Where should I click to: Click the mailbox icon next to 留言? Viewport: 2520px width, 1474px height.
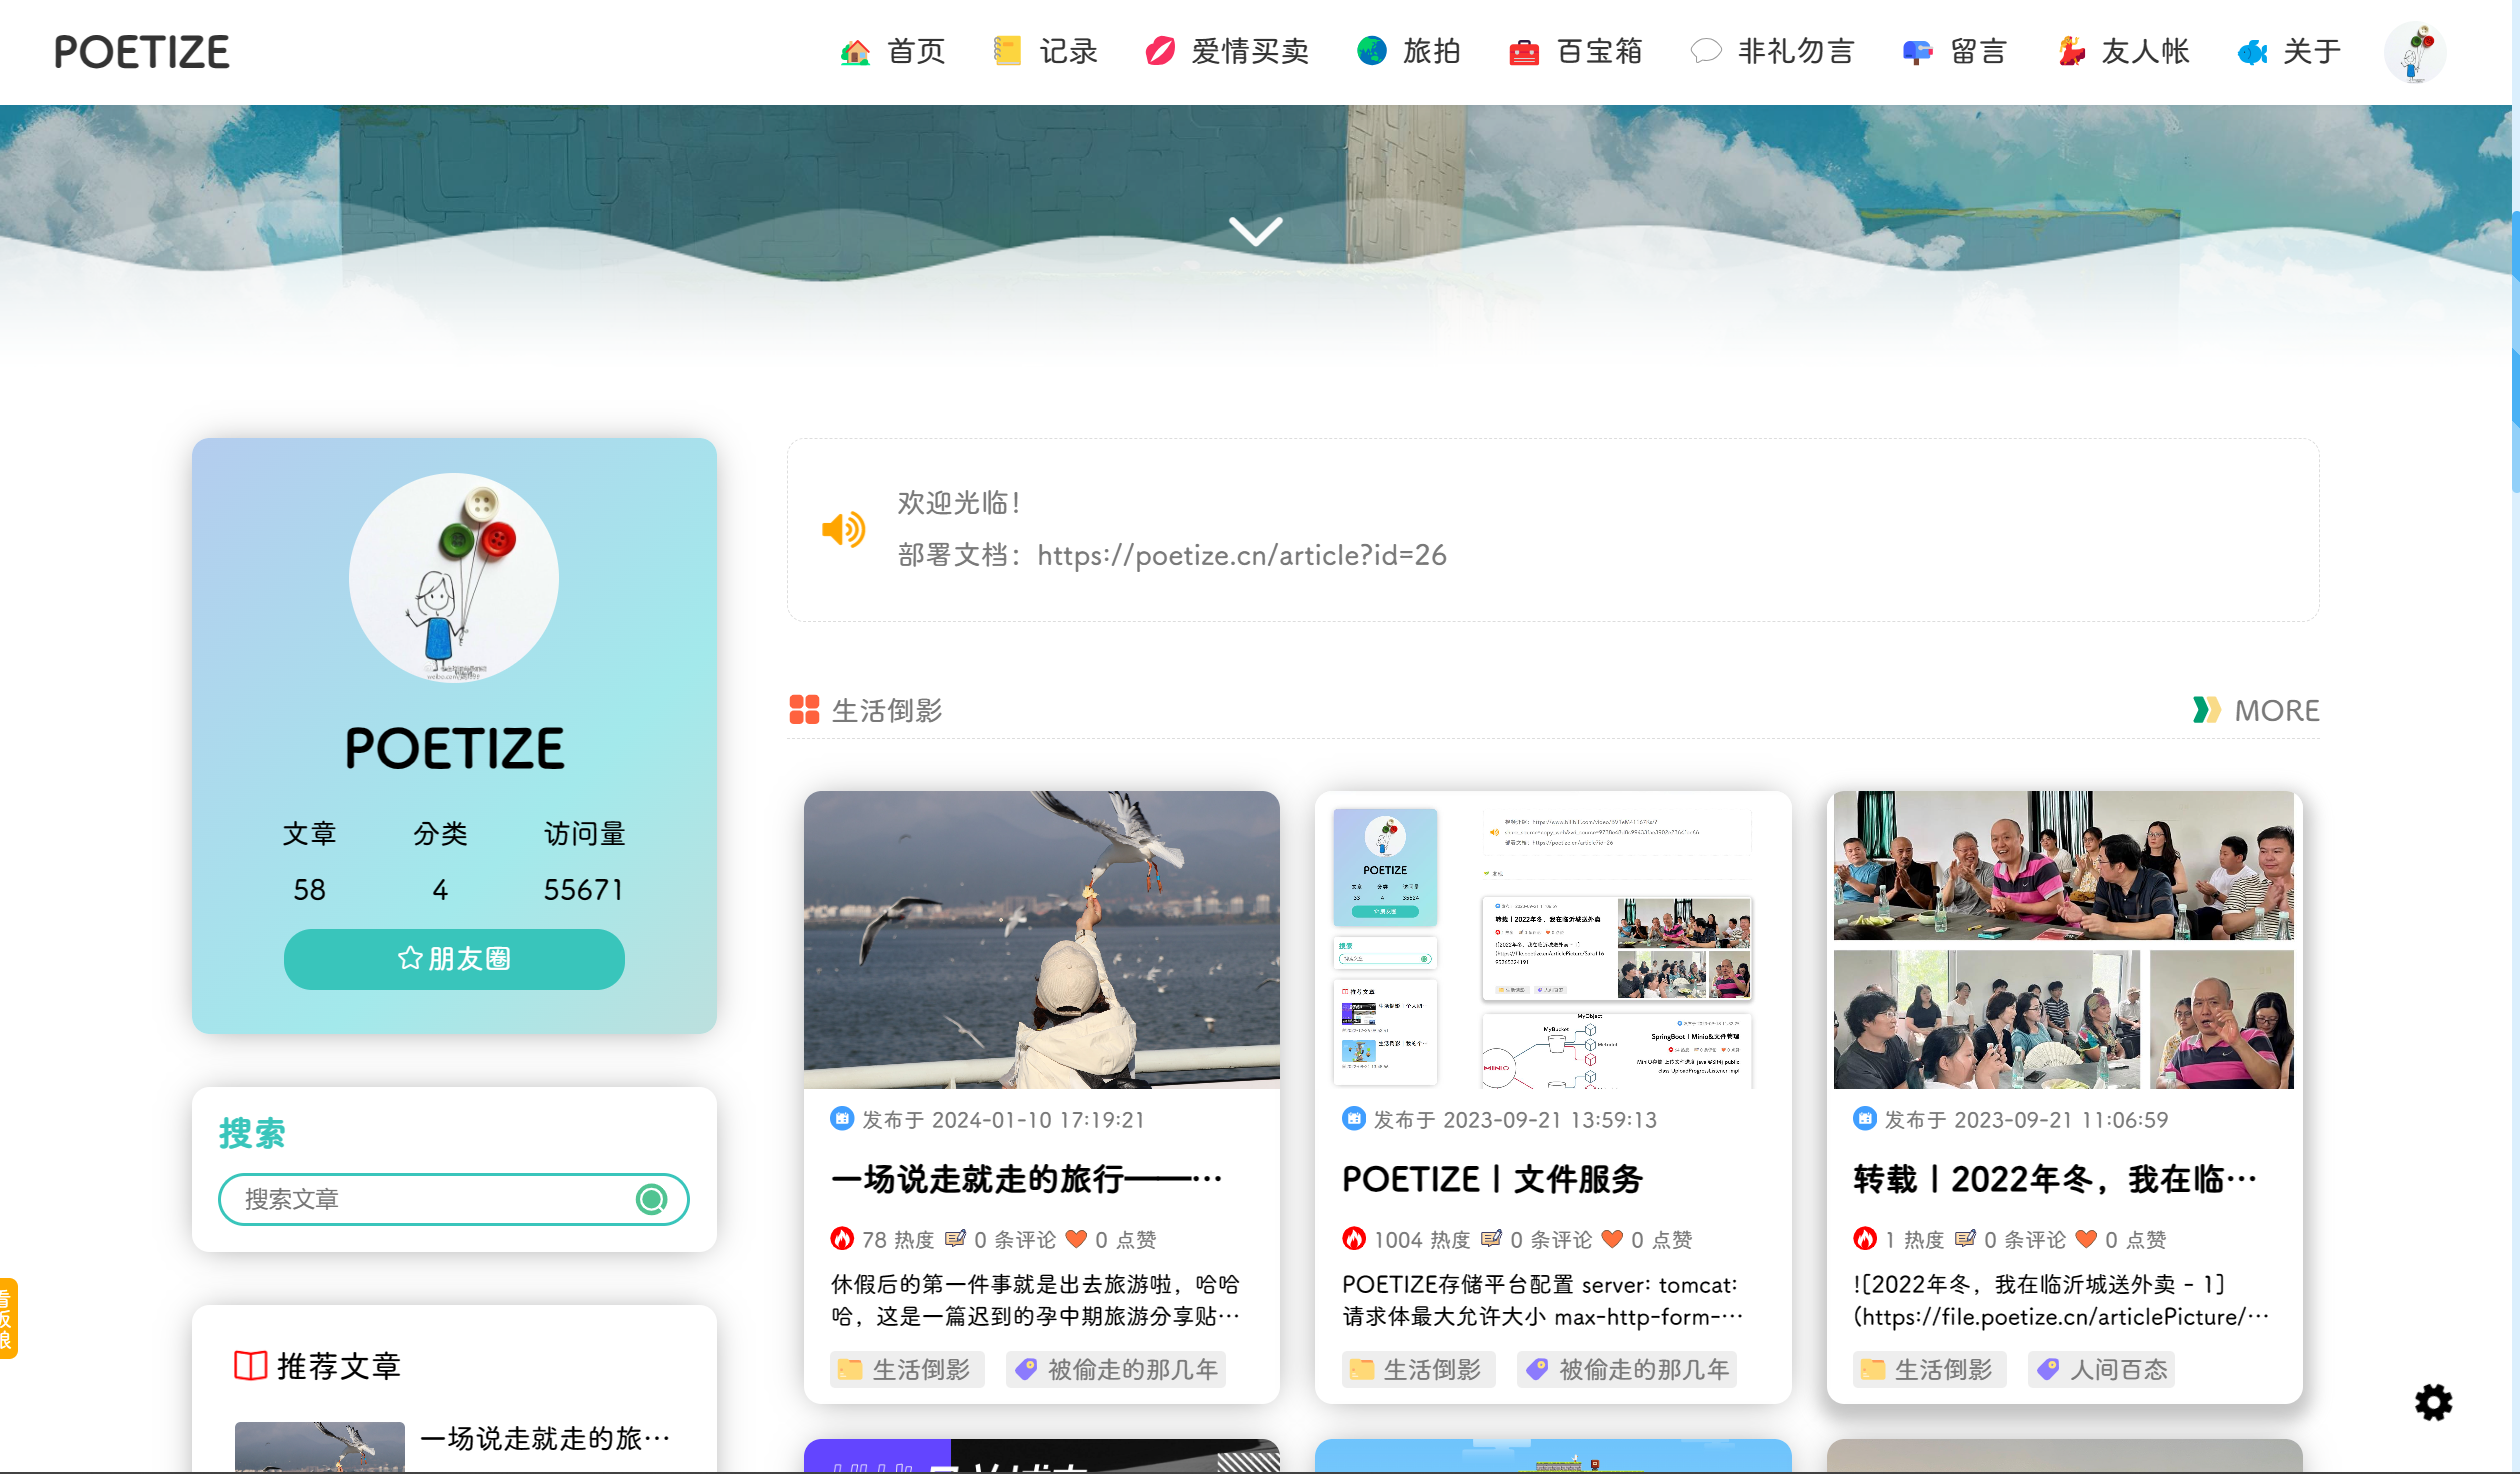1915,51
